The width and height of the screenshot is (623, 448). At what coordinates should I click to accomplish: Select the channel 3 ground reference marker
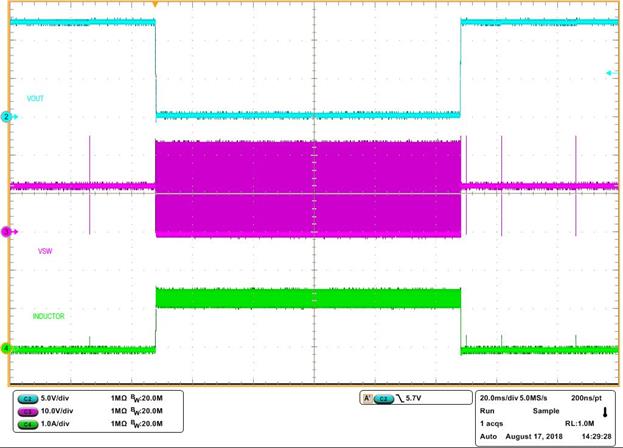coord(5,231)
